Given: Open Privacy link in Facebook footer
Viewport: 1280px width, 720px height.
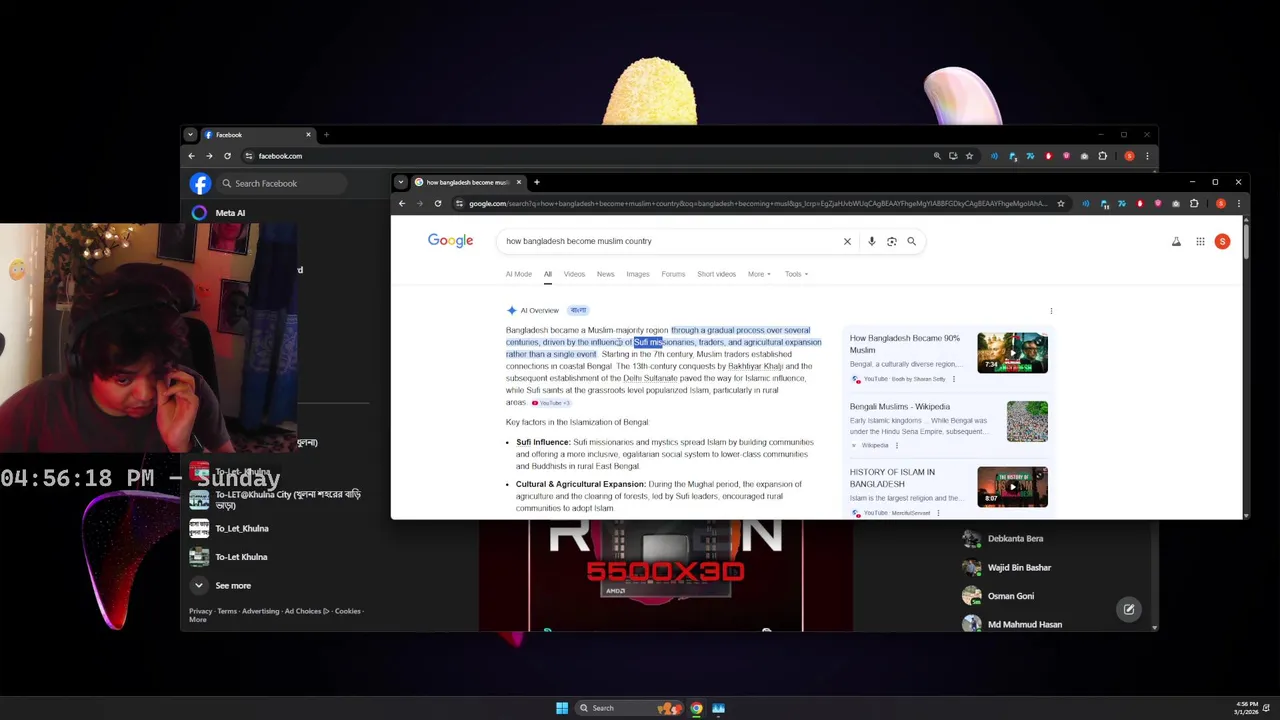Looking at the screenshot, I should tap(200, 611).
